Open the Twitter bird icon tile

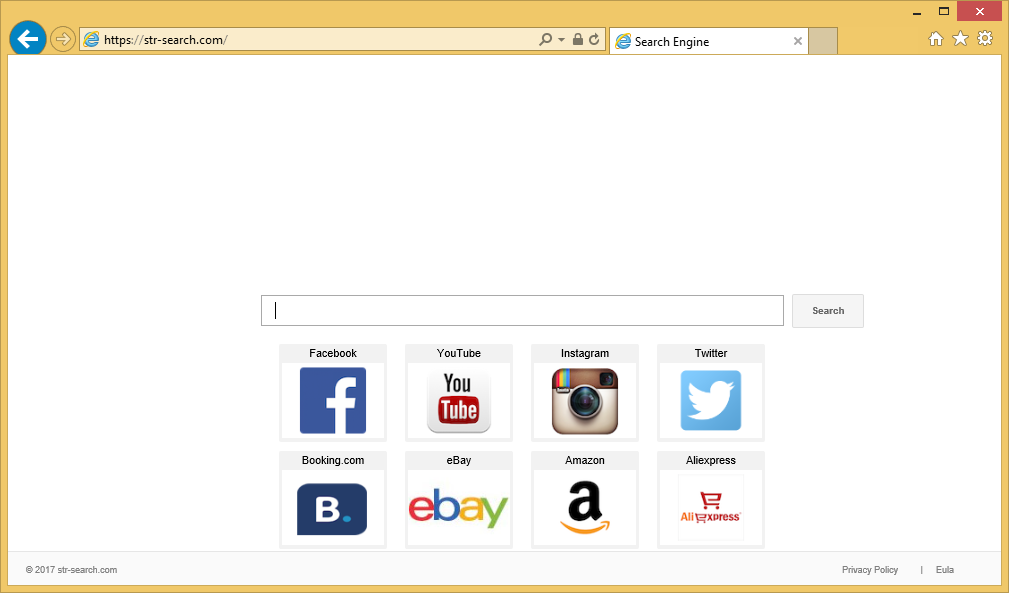711,400
